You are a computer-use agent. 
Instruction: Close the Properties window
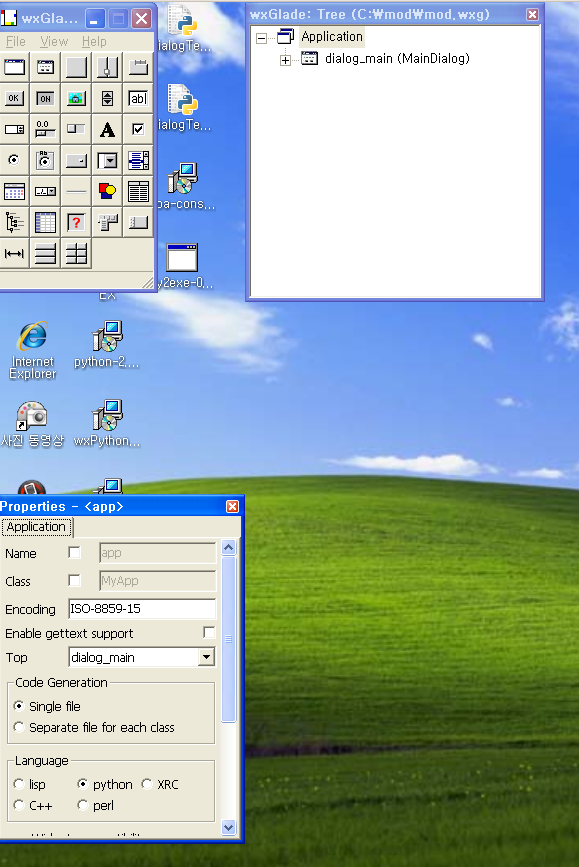pos(232,506)
